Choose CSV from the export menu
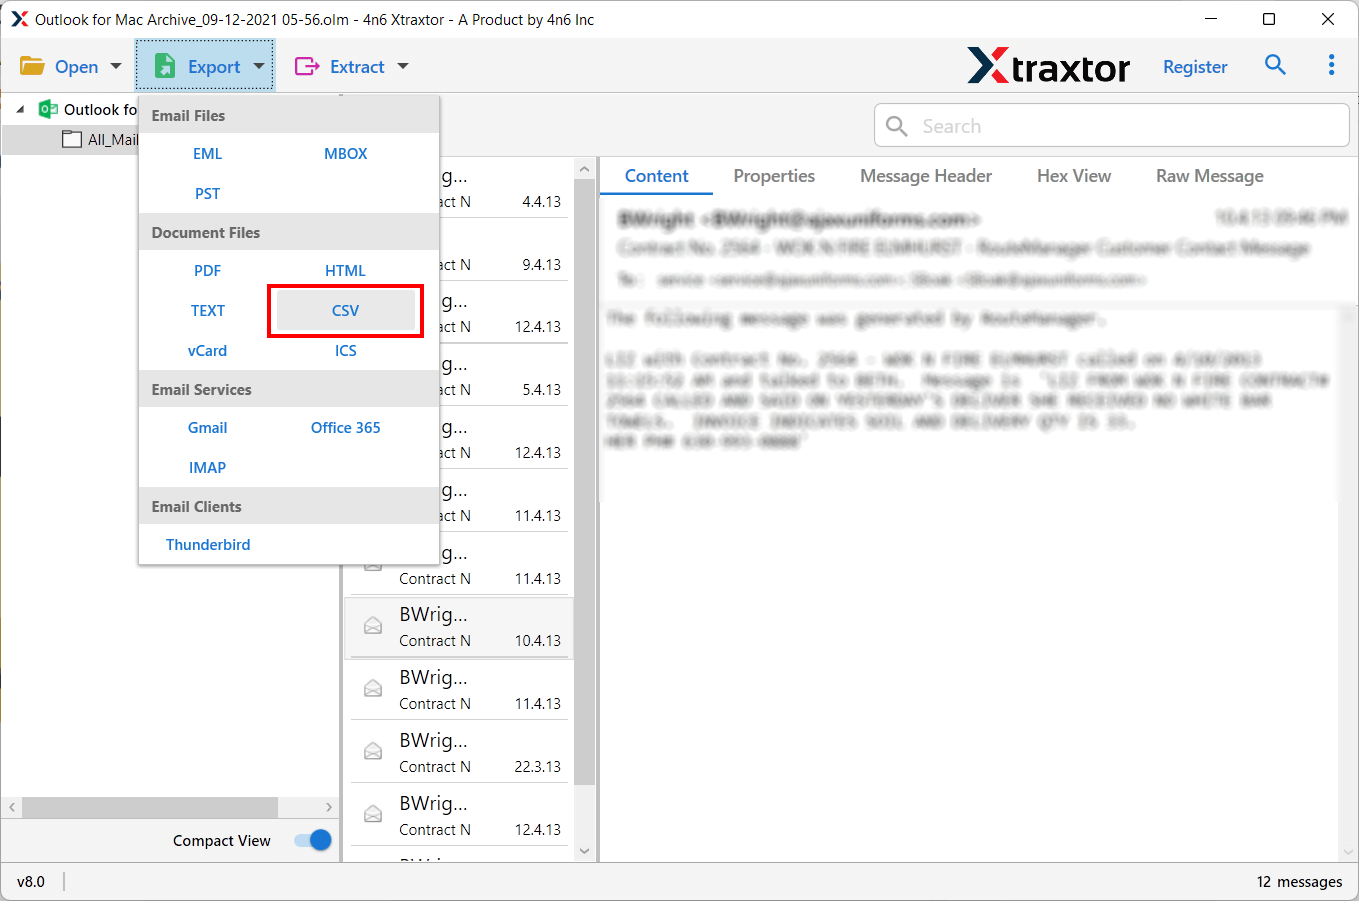The height and width of the screenshot is (901, 1359). (345, 310)
